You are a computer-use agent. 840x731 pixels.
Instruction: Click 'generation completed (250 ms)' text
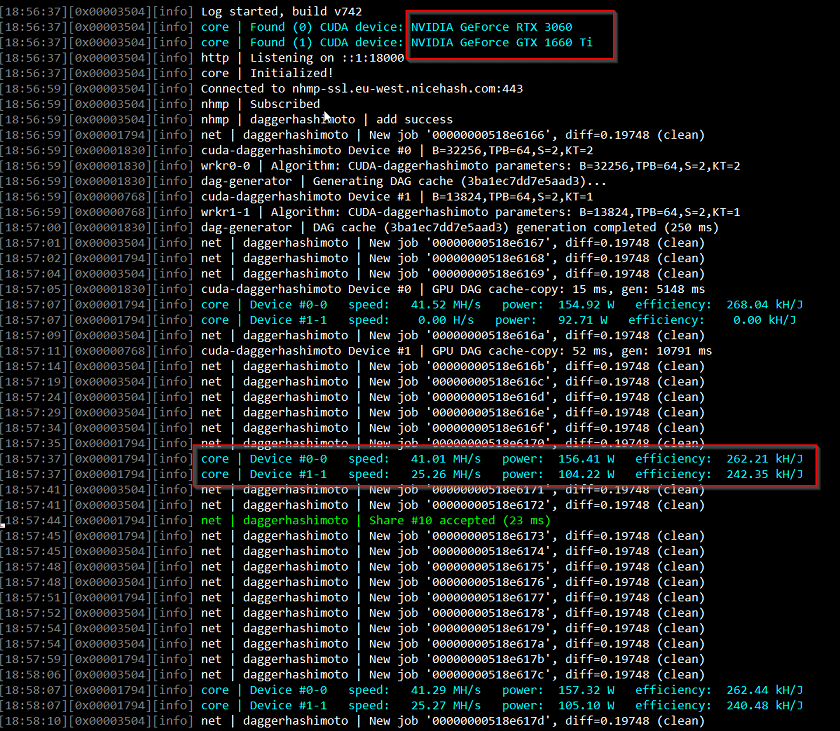click(x=617, y=228)
